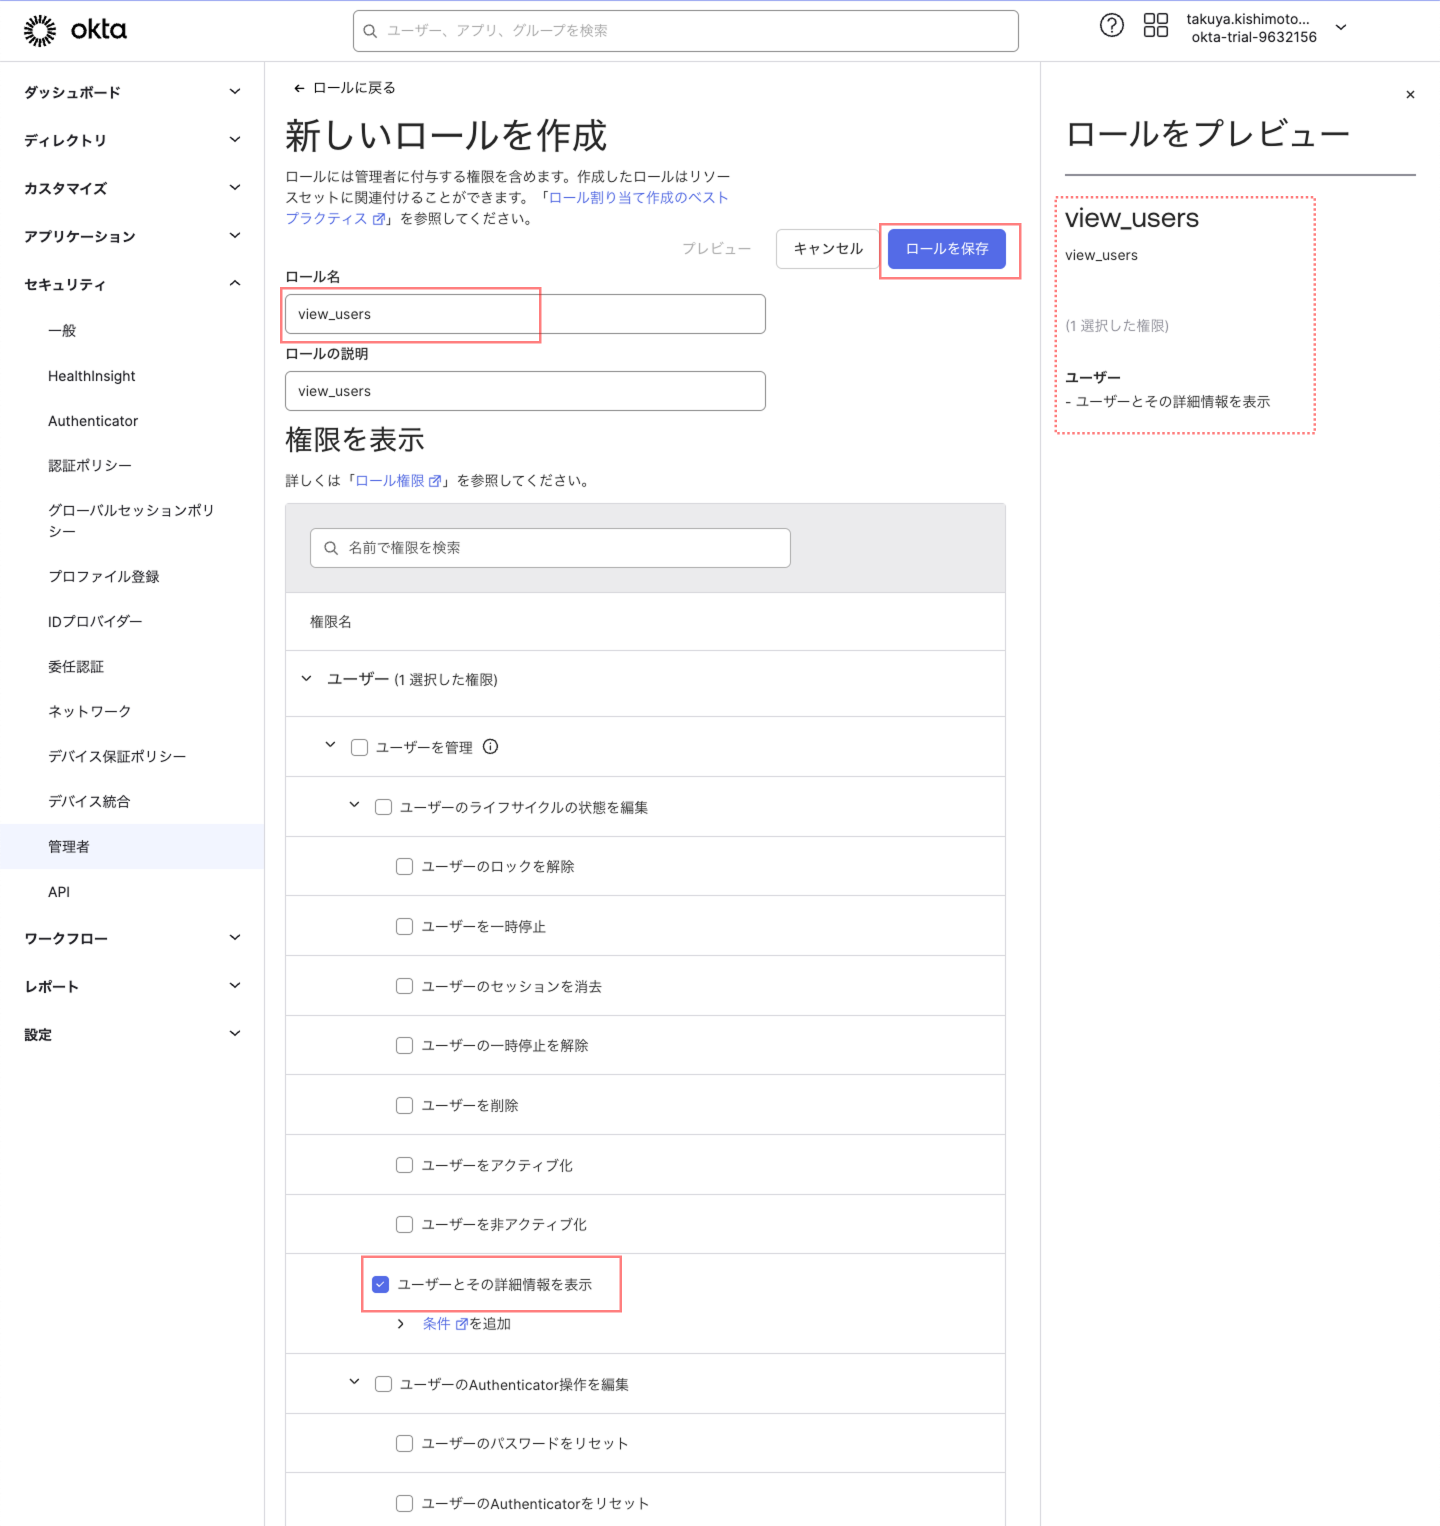Enable the ユーザーを削除 checkbox
The width and height of the screenshot is (1440, 1526).
coord(405,1105)
